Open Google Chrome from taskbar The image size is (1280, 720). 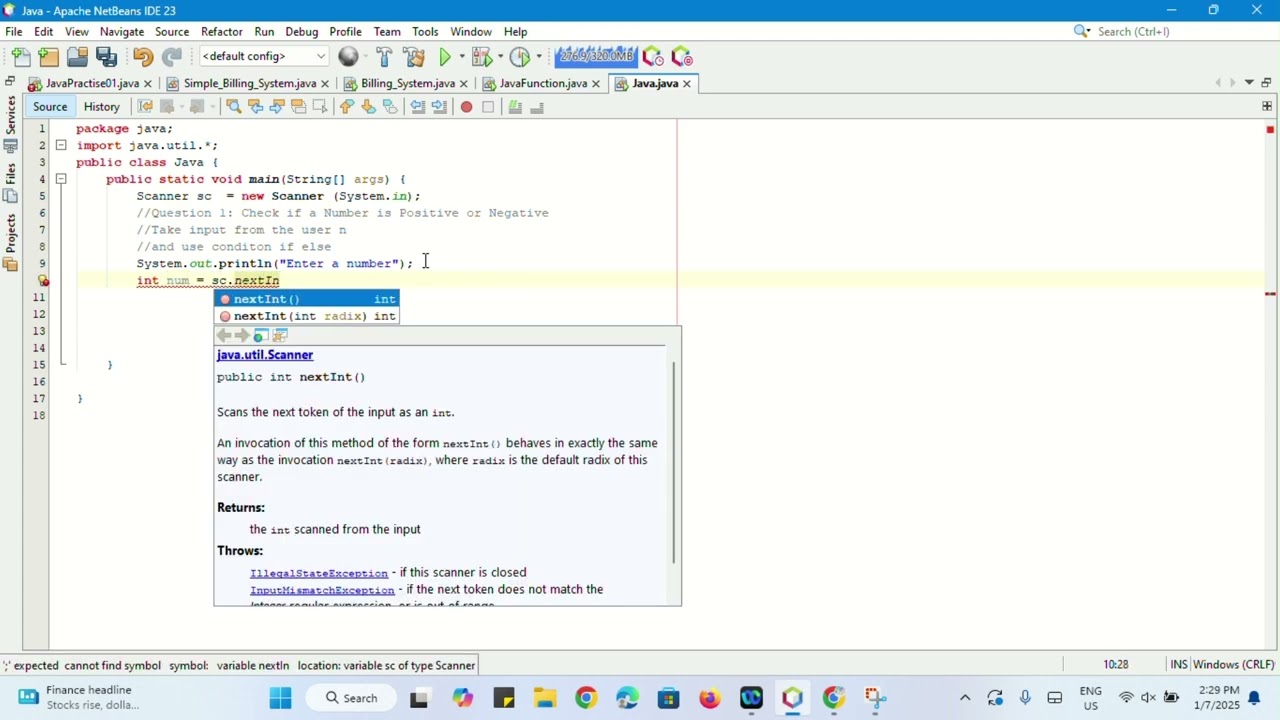(586, 698)
